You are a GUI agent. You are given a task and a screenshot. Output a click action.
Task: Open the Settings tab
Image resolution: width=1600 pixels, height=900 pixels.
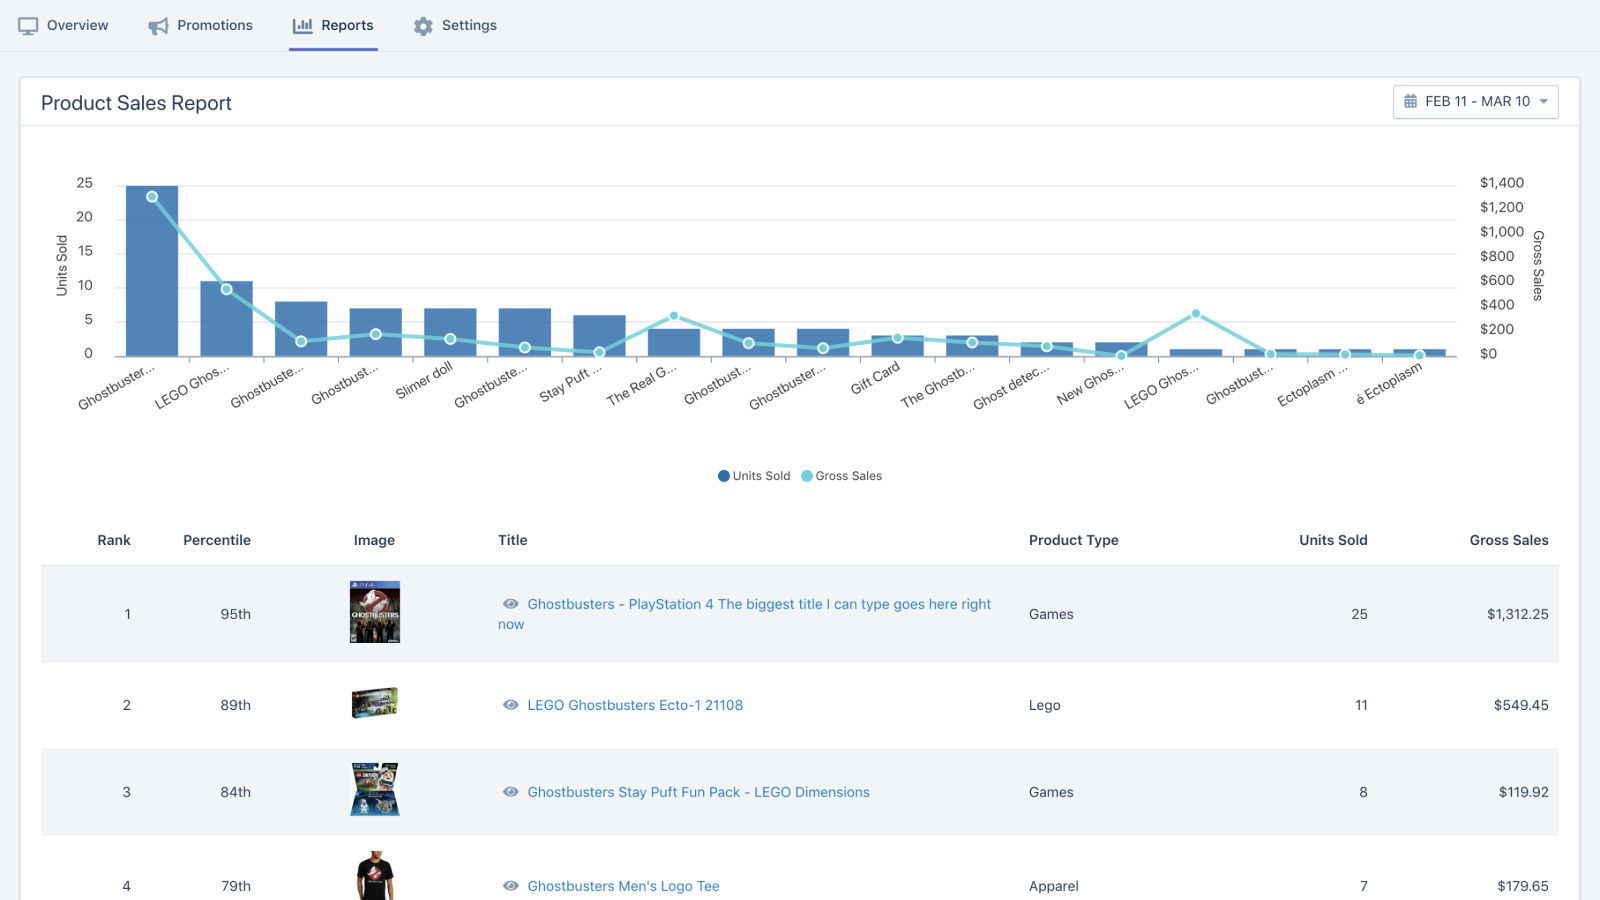tap(468, 26)
